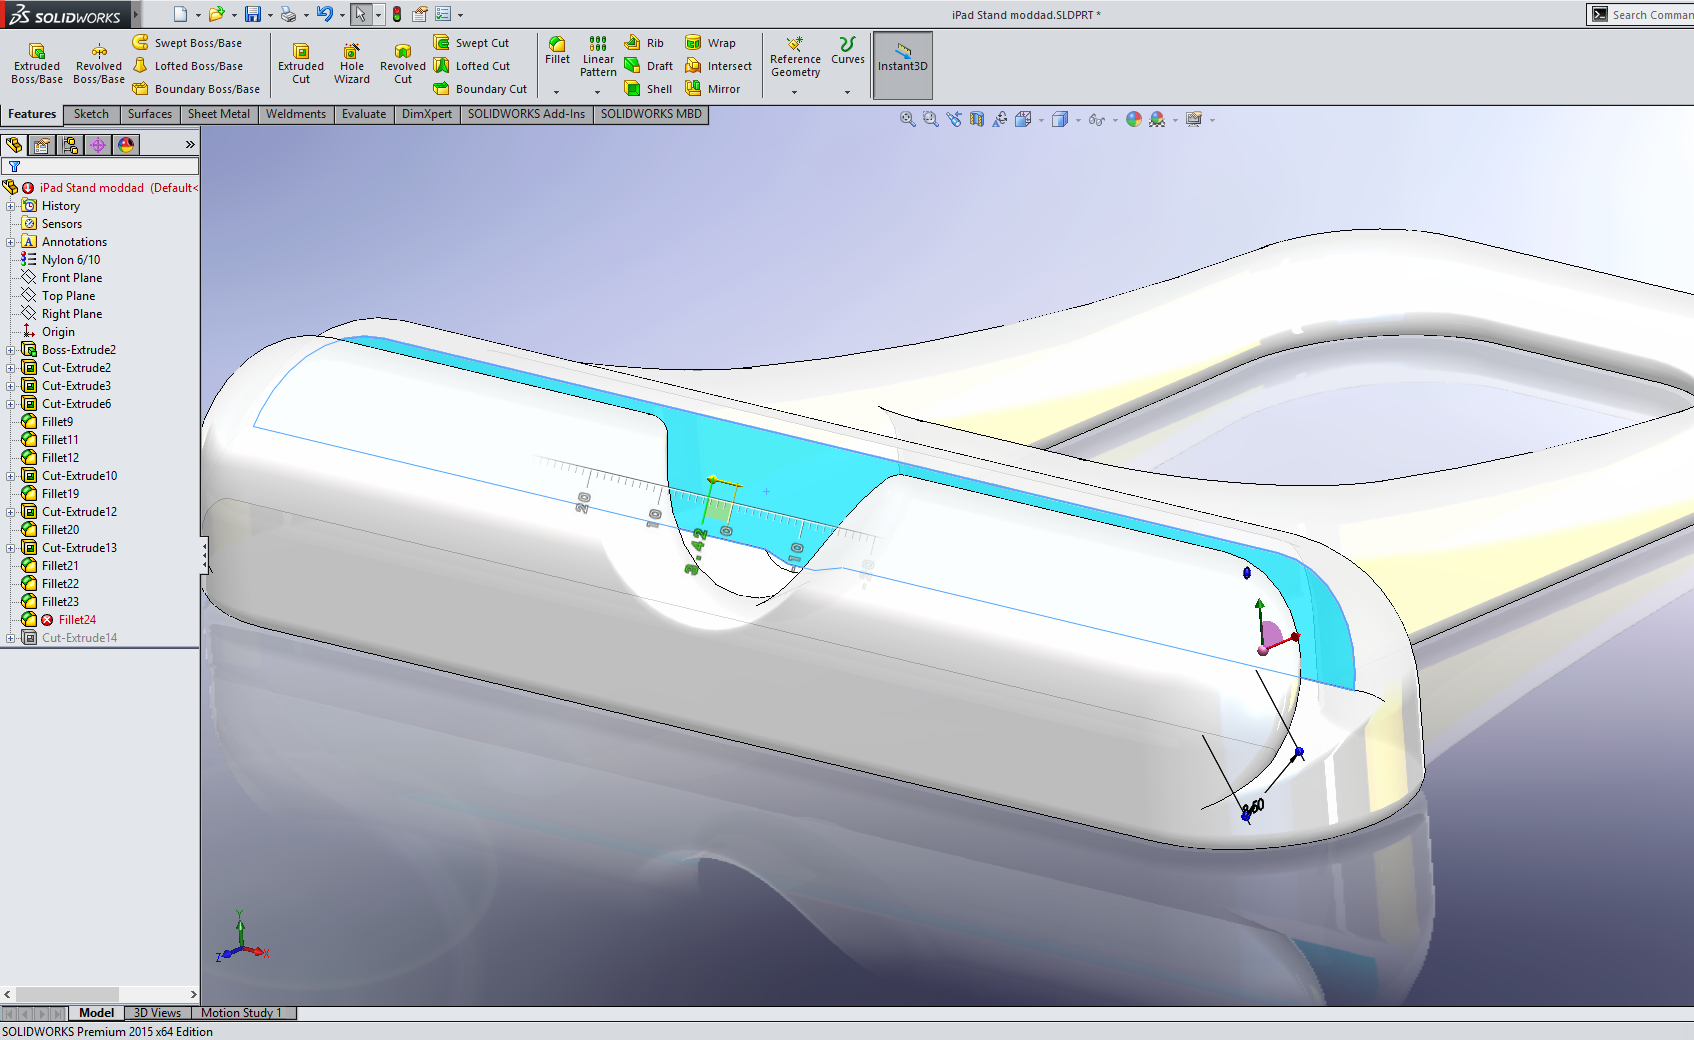
Task: Switch to Motion Study 1 tab
Action: [241, 1013]
